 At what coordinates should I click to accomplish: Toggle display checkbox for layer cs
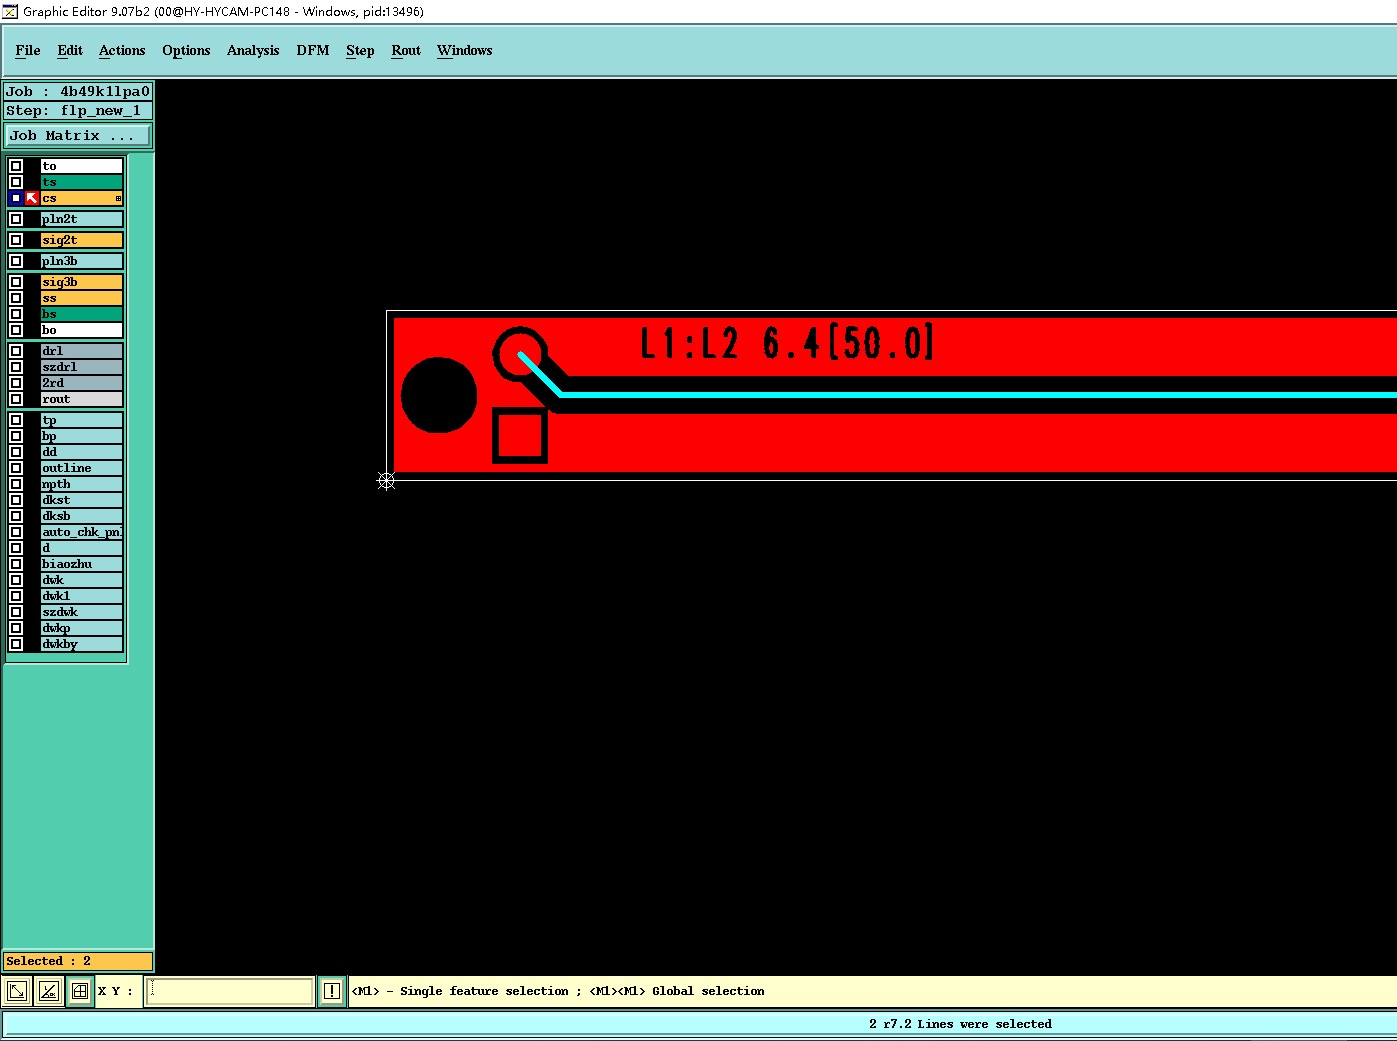pos(16,198)
